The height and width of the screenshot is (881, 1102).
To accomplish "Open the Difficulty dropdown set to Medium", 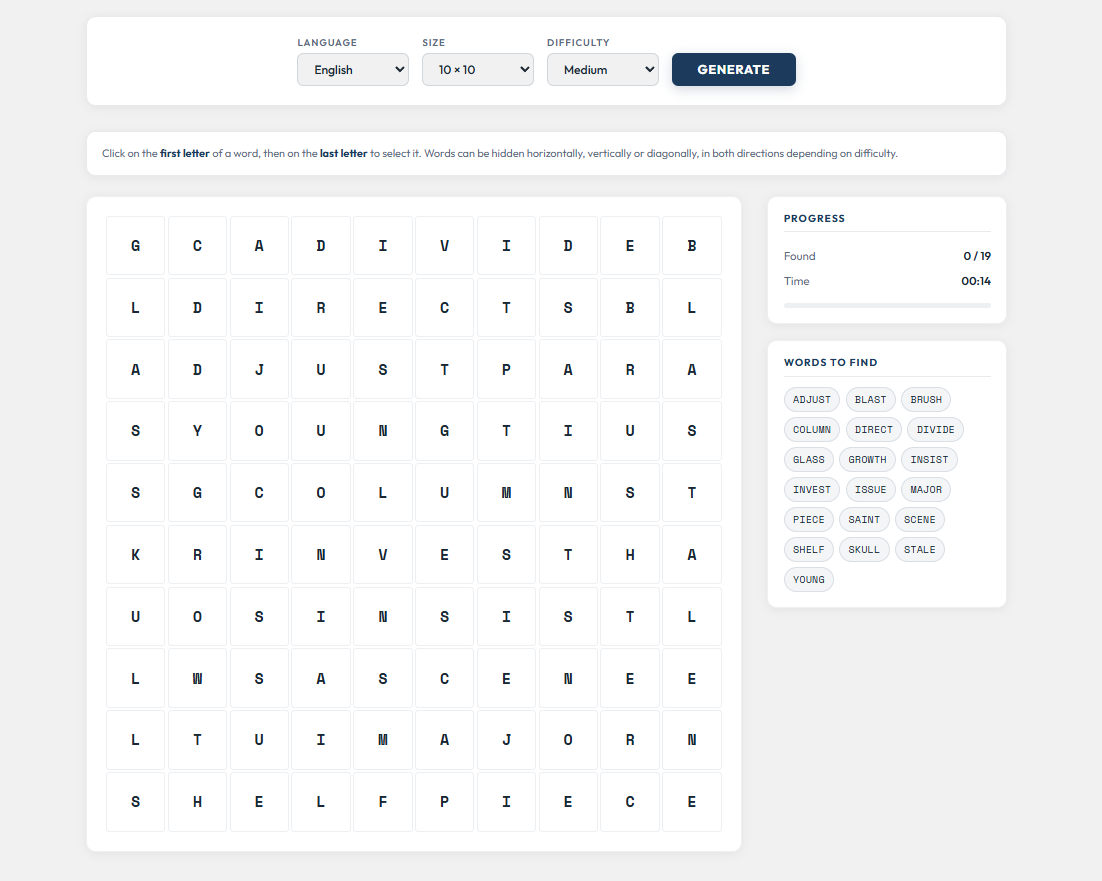I will point(602,70).
